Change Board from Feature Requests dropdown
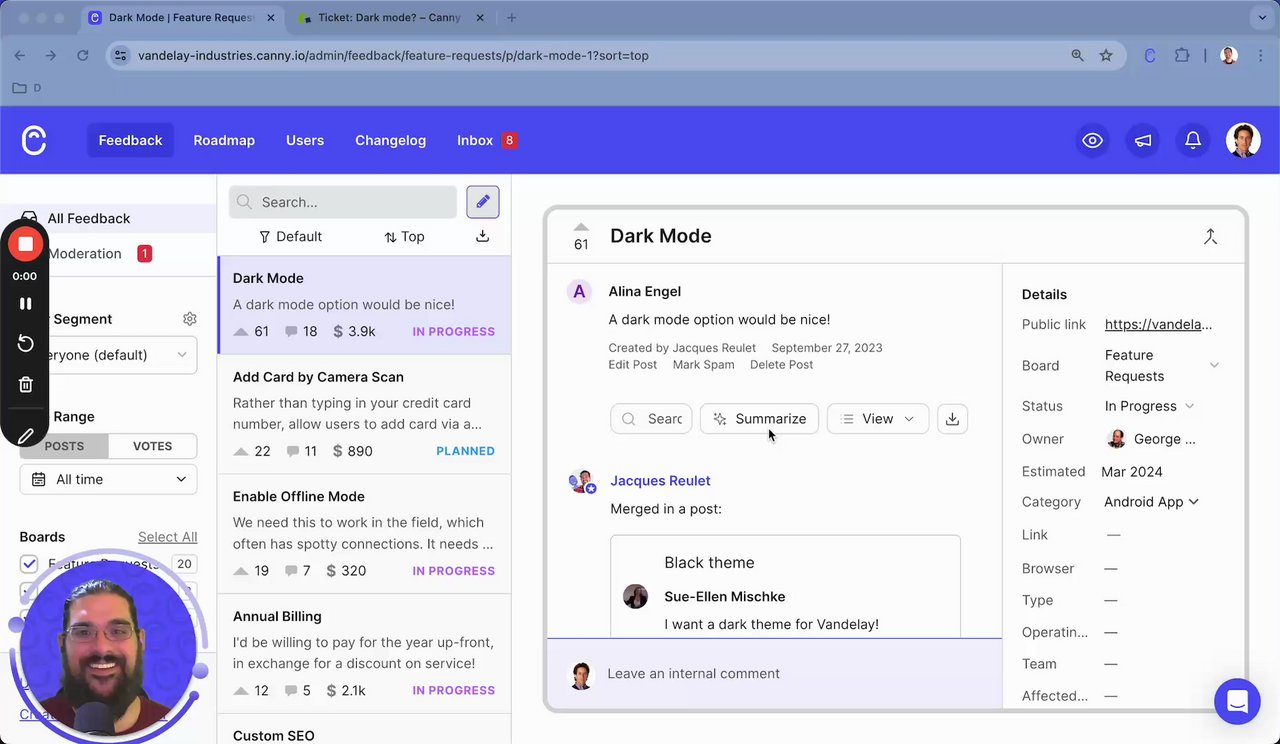The height and width of the screenshot is (744, 1280). pos(1161,366)
